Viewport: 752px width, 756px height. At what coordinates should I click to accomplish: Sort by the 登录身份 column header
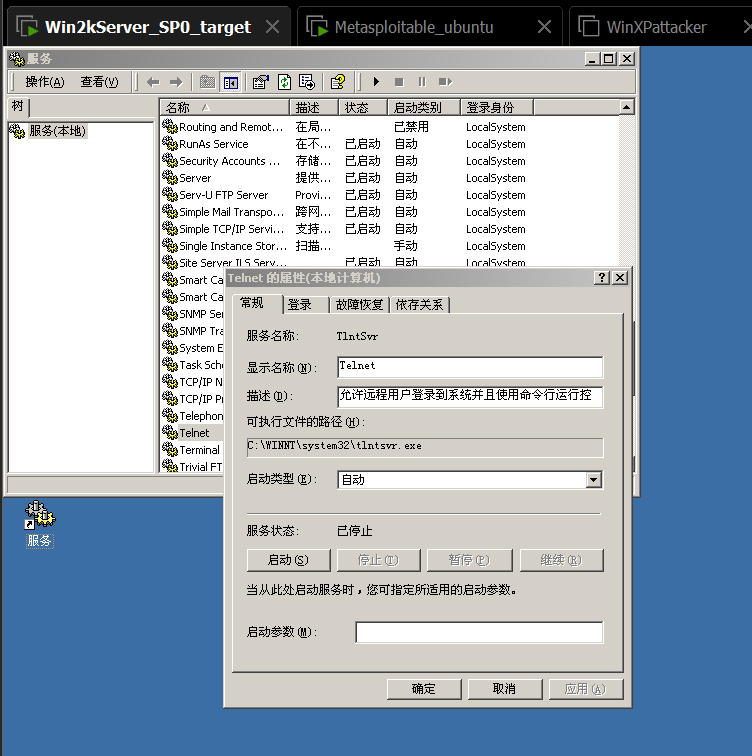497,108
